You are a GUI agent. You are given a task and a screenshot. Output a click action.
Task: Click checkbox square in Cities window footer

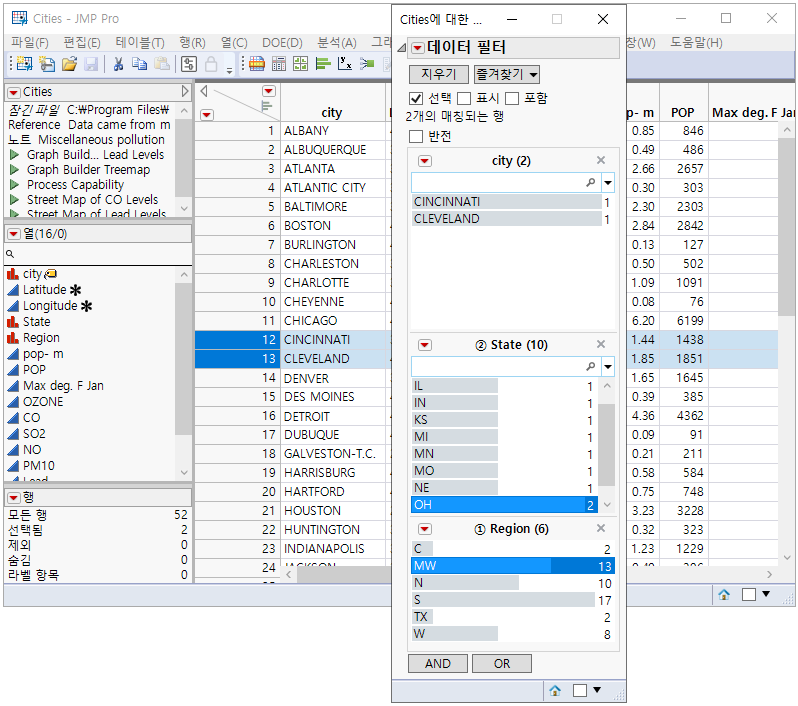click(x=749, y=595)
